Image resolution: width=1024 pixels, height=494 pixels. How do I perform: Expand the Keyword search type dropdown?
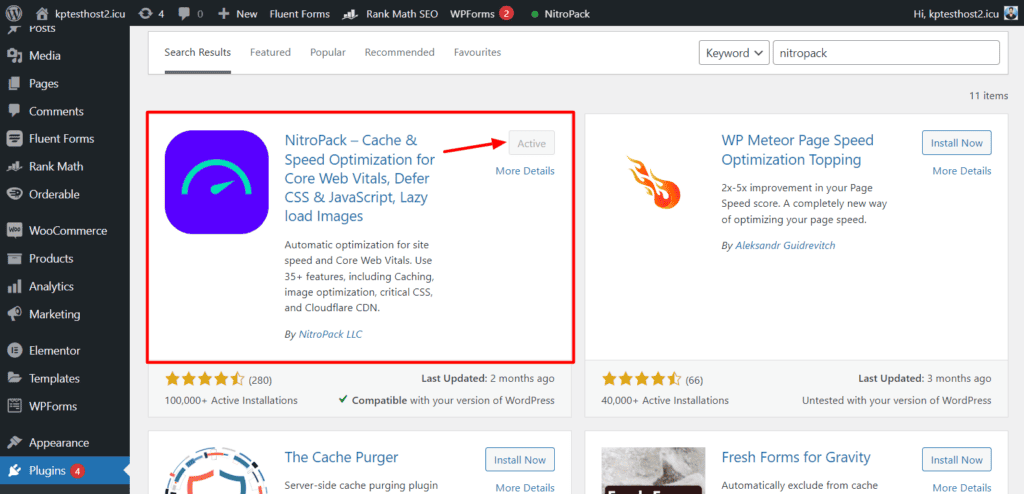[733, 53]
